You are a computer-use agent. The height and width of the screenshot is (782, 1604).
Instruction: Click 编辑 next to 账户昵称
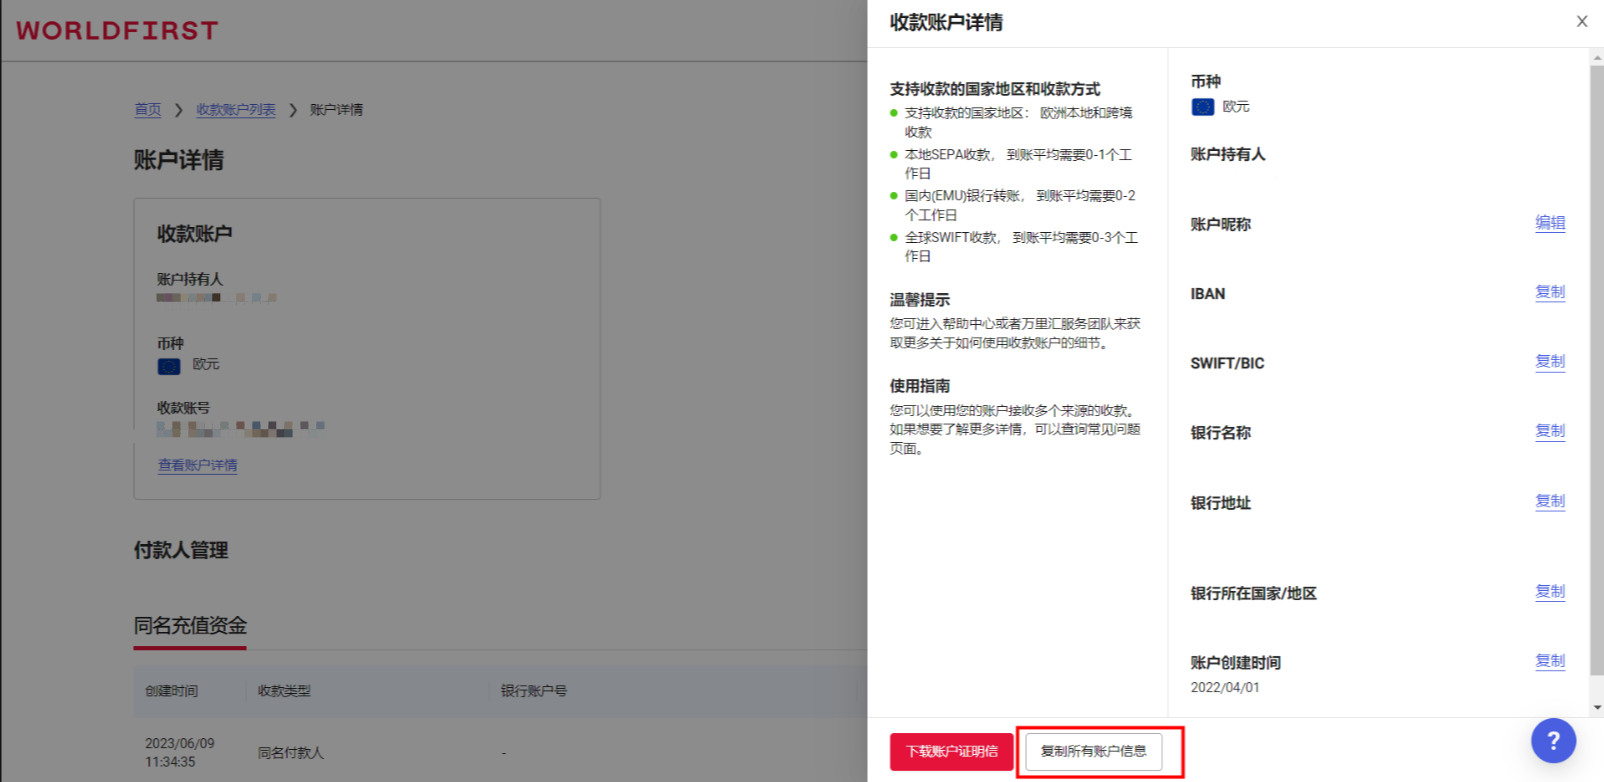click(x=1550, y=223)
